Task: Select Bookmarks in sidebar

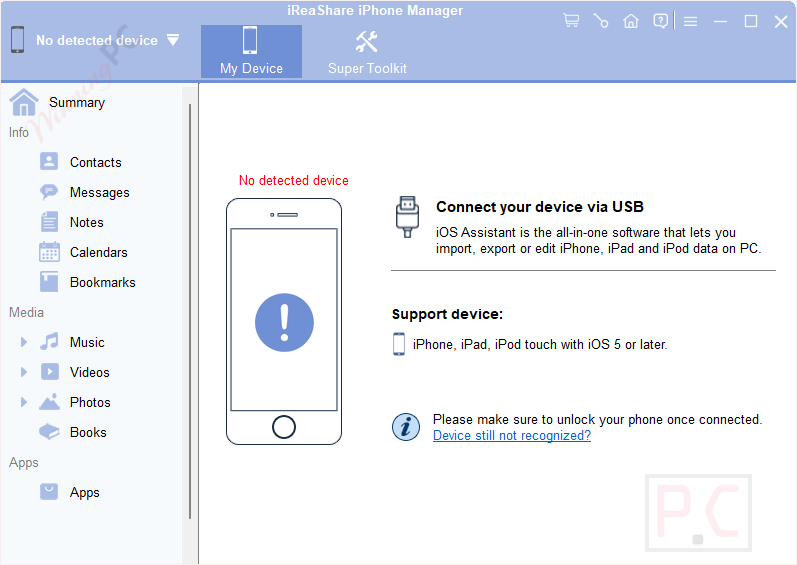Action: 103,282
